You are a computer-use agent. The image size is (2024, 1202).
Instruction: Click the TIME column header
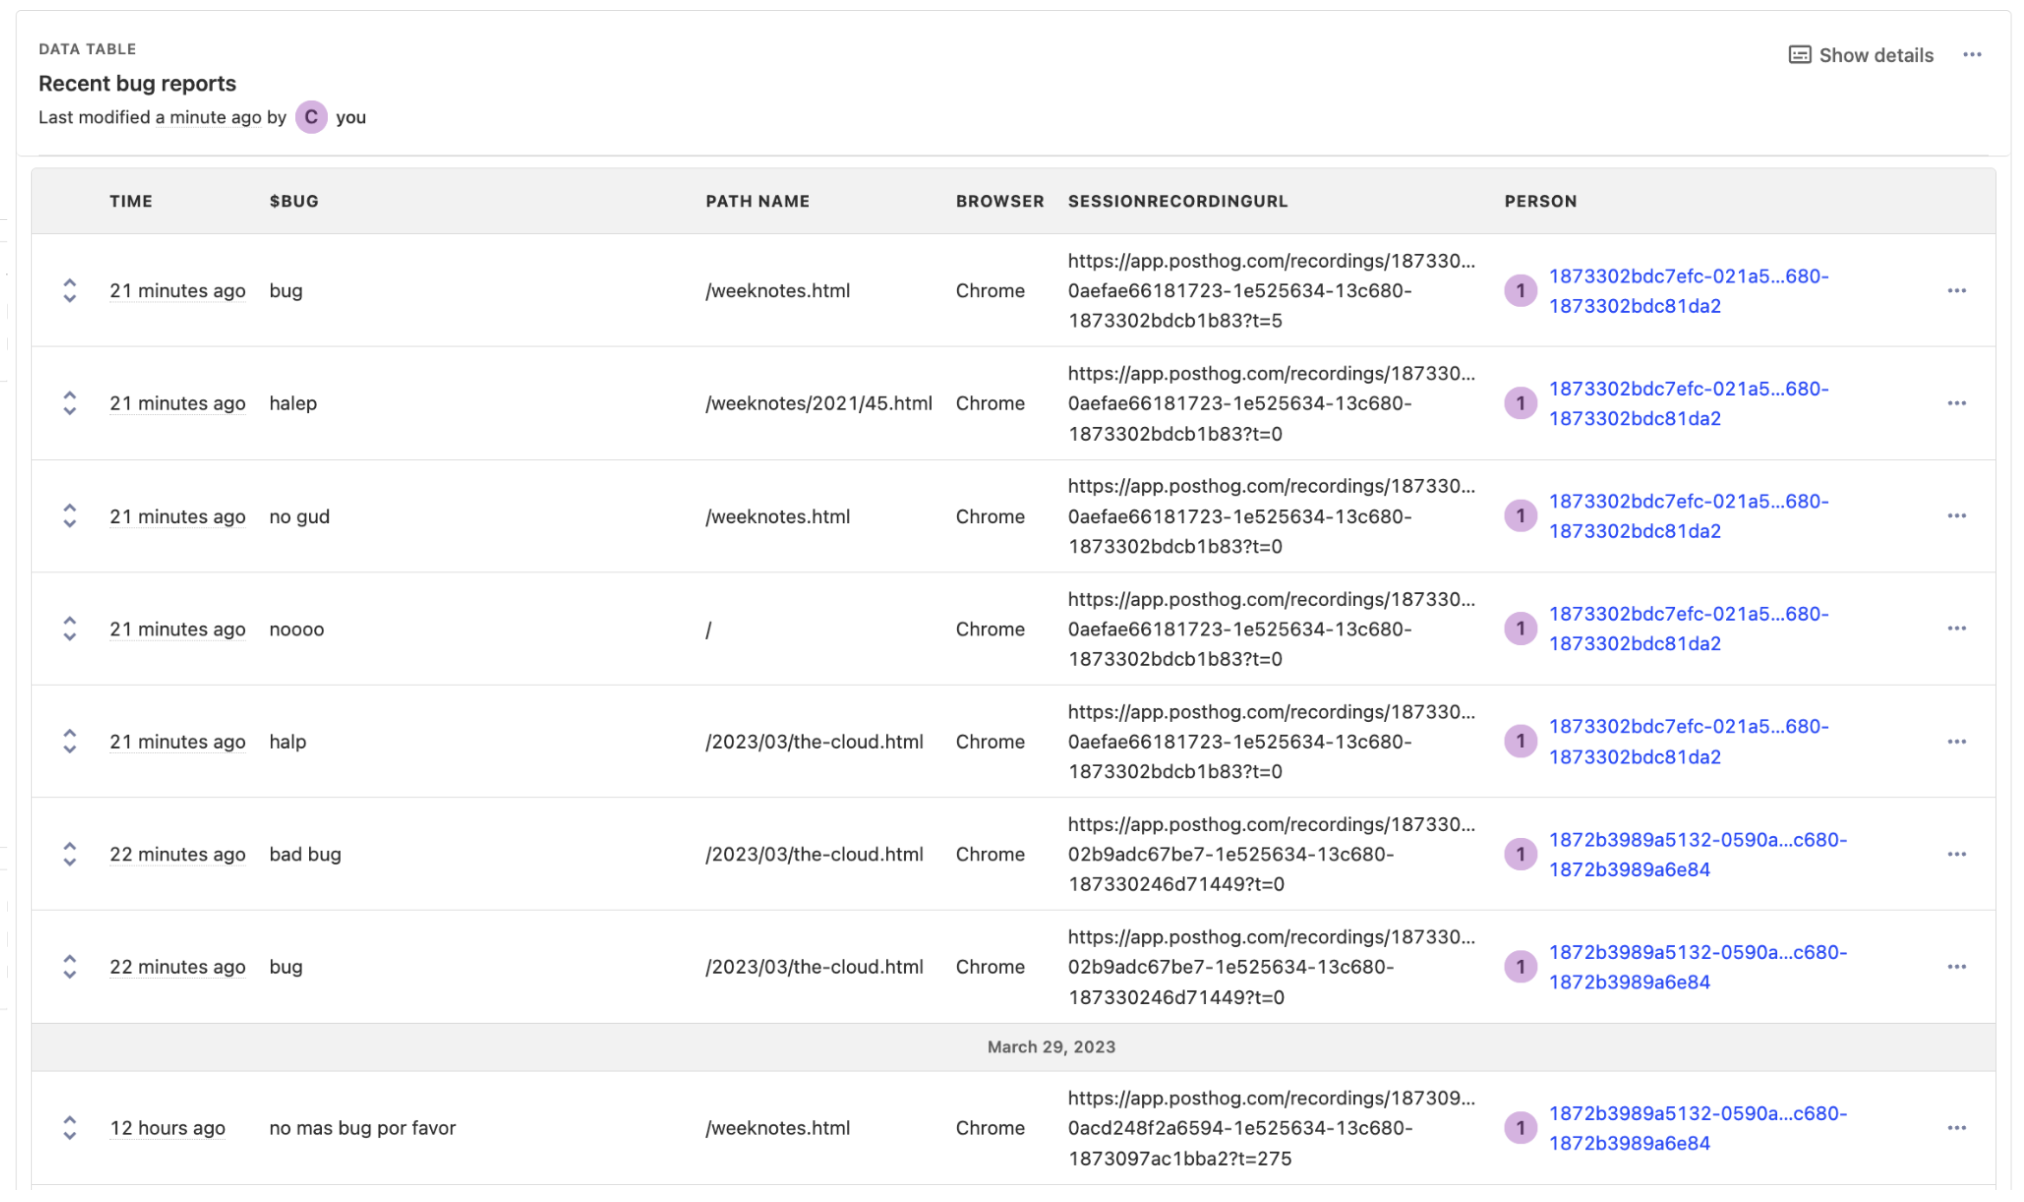(x=131, y=201)
